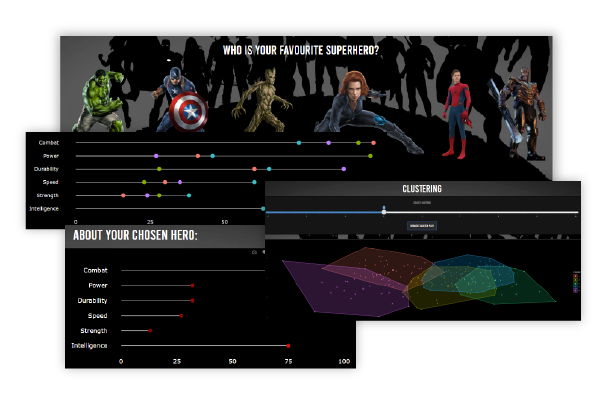Viewport: 600px width, 400px height.
Task: Click the Clustering slider handle
Action: click(384, 212)
